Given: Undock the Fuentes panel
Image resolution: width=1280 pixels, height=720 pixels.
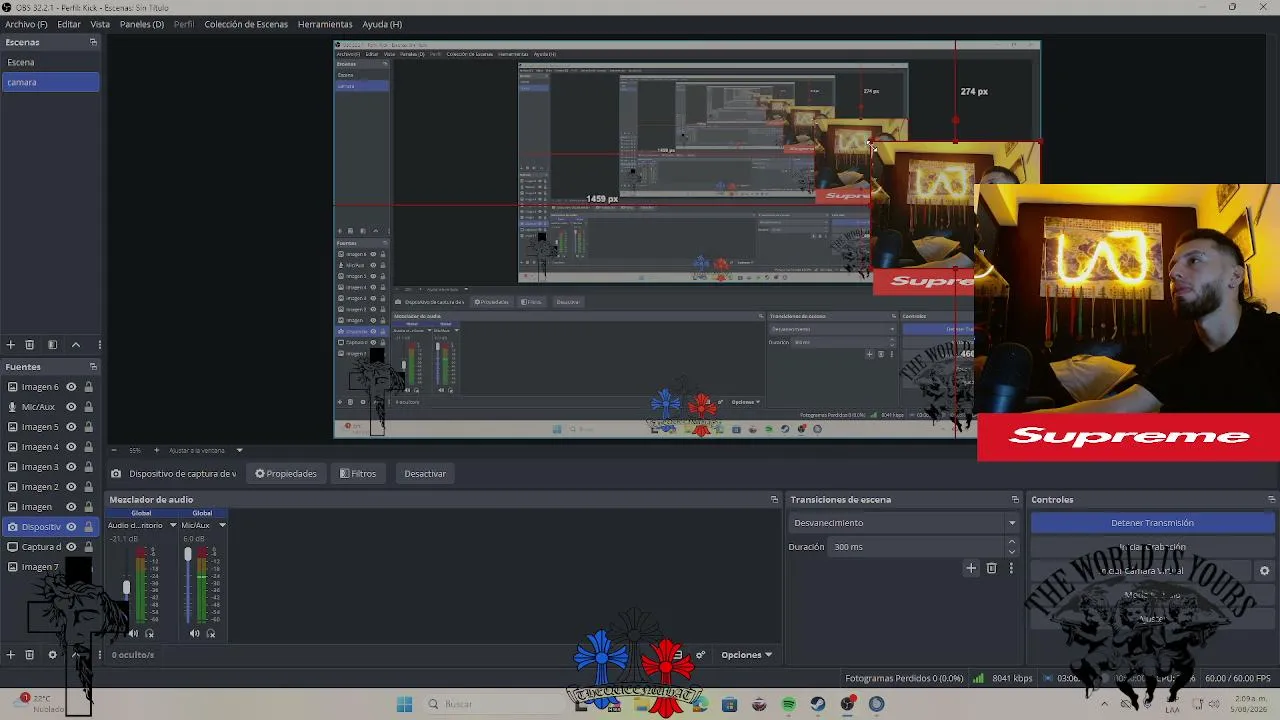Looking at the screenshot, I should (x=93, y=367).
